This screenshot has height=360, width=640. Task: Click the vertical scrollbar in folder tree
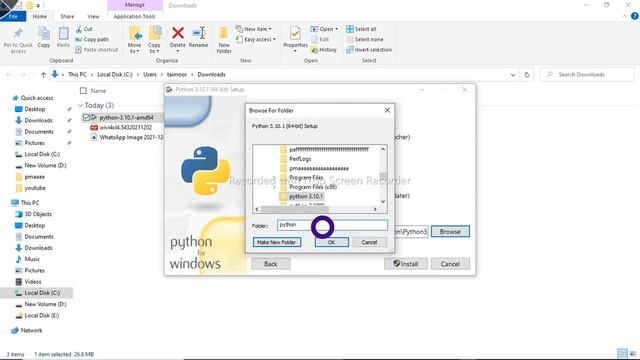pyautogui.click(x=383, y=176)
